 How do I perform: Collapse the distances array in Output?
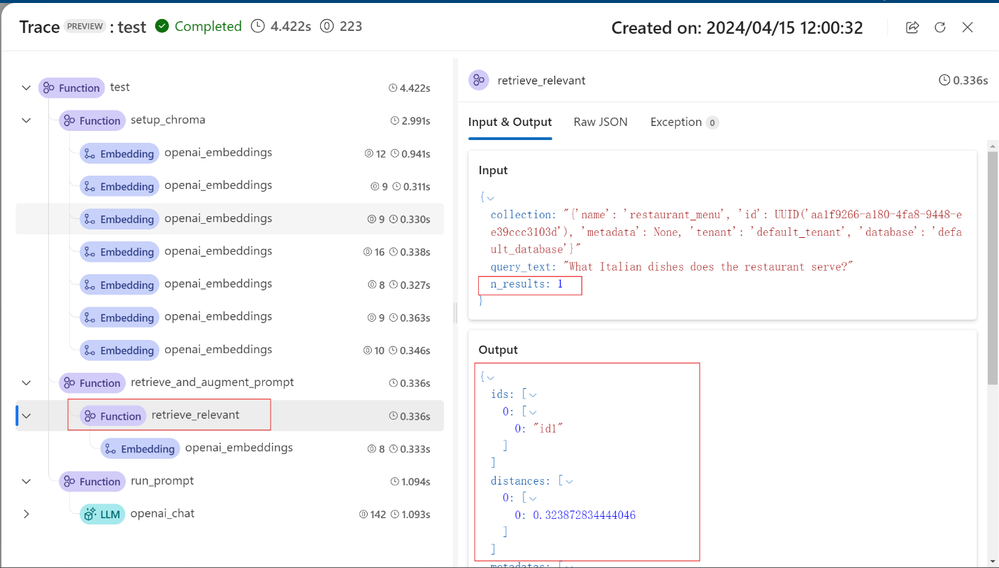point(569,481)
